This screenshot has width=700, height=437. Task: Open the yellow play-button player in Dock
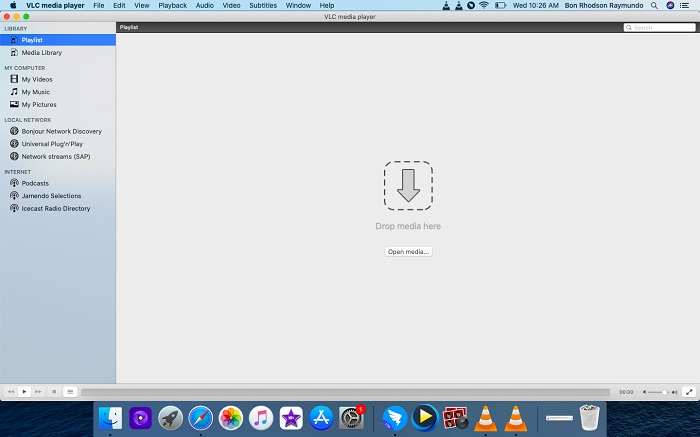click(x=425, y=418)
